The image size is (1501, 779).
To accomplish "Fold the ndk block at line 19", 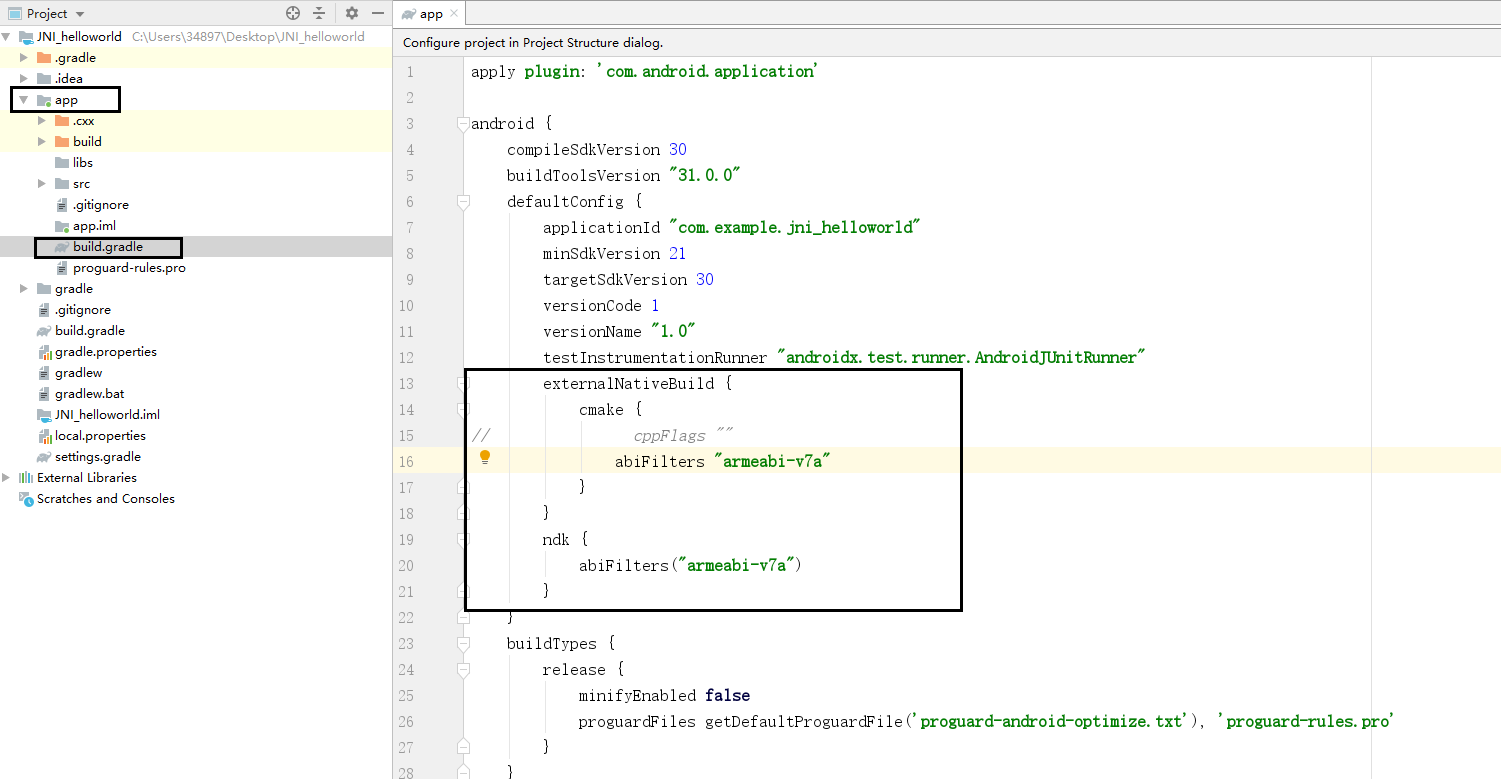I will click(x=463, y=540).
